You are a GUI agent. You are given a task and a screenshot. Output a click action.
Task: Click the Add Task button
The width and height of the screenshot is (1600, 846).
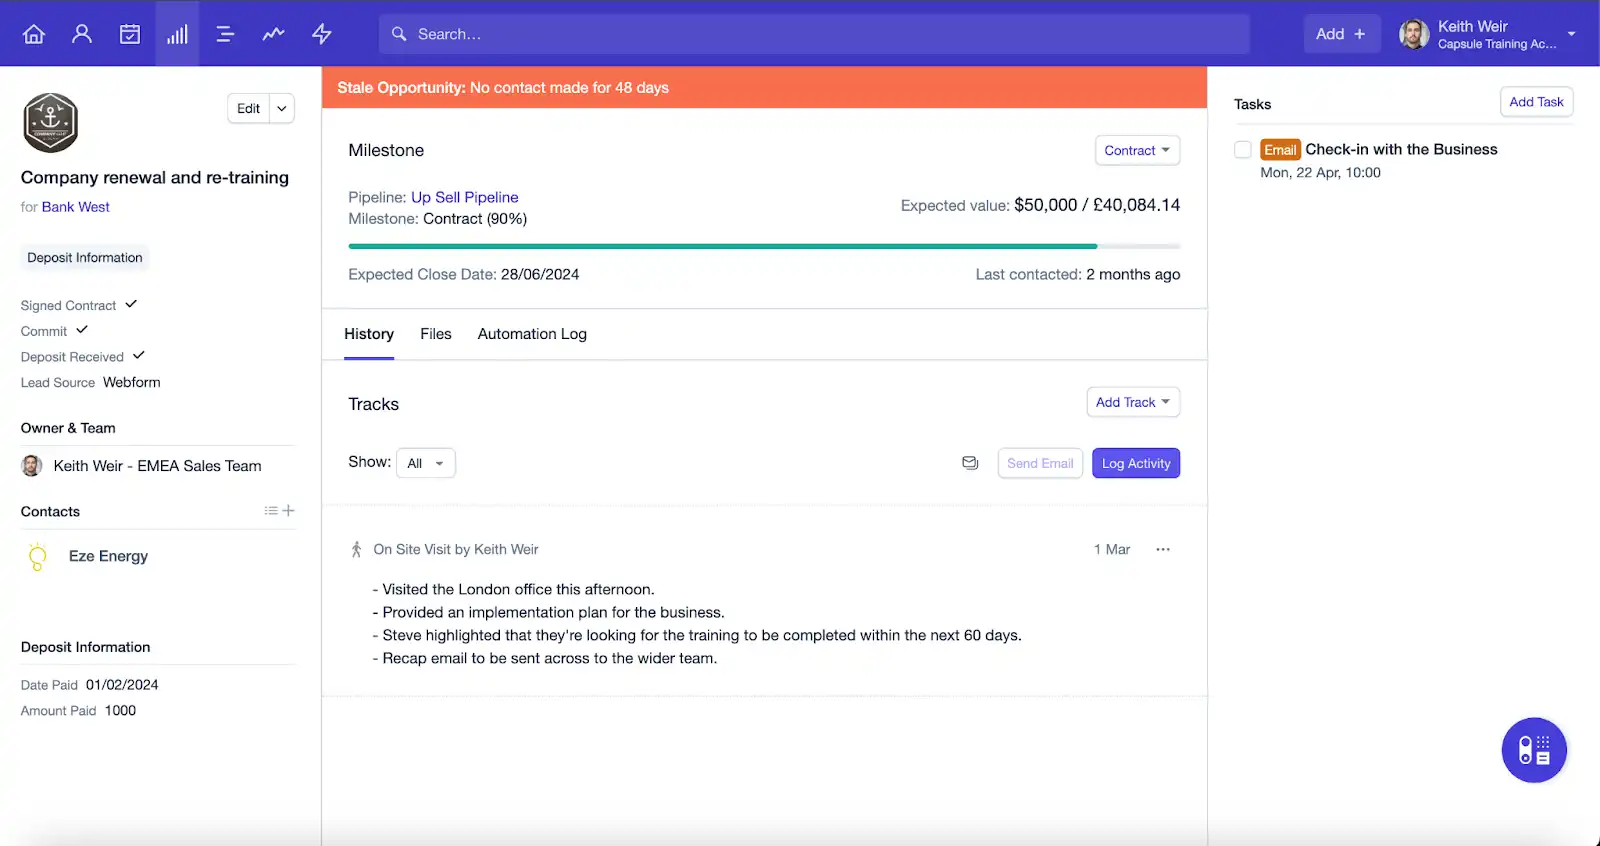[x=1536, y=102]
